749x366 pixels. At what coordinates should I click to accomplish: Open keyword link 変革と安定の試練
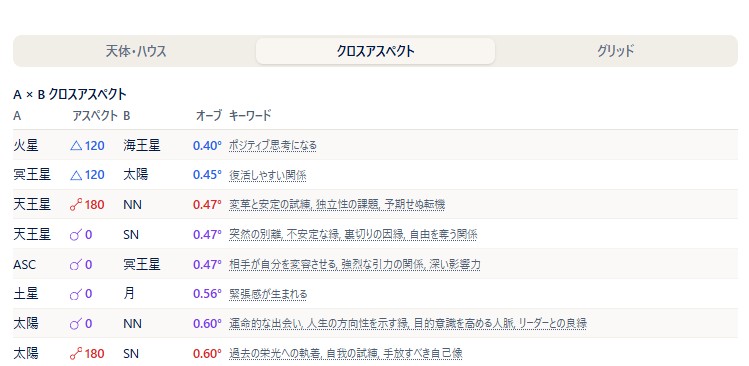[270, 205]
